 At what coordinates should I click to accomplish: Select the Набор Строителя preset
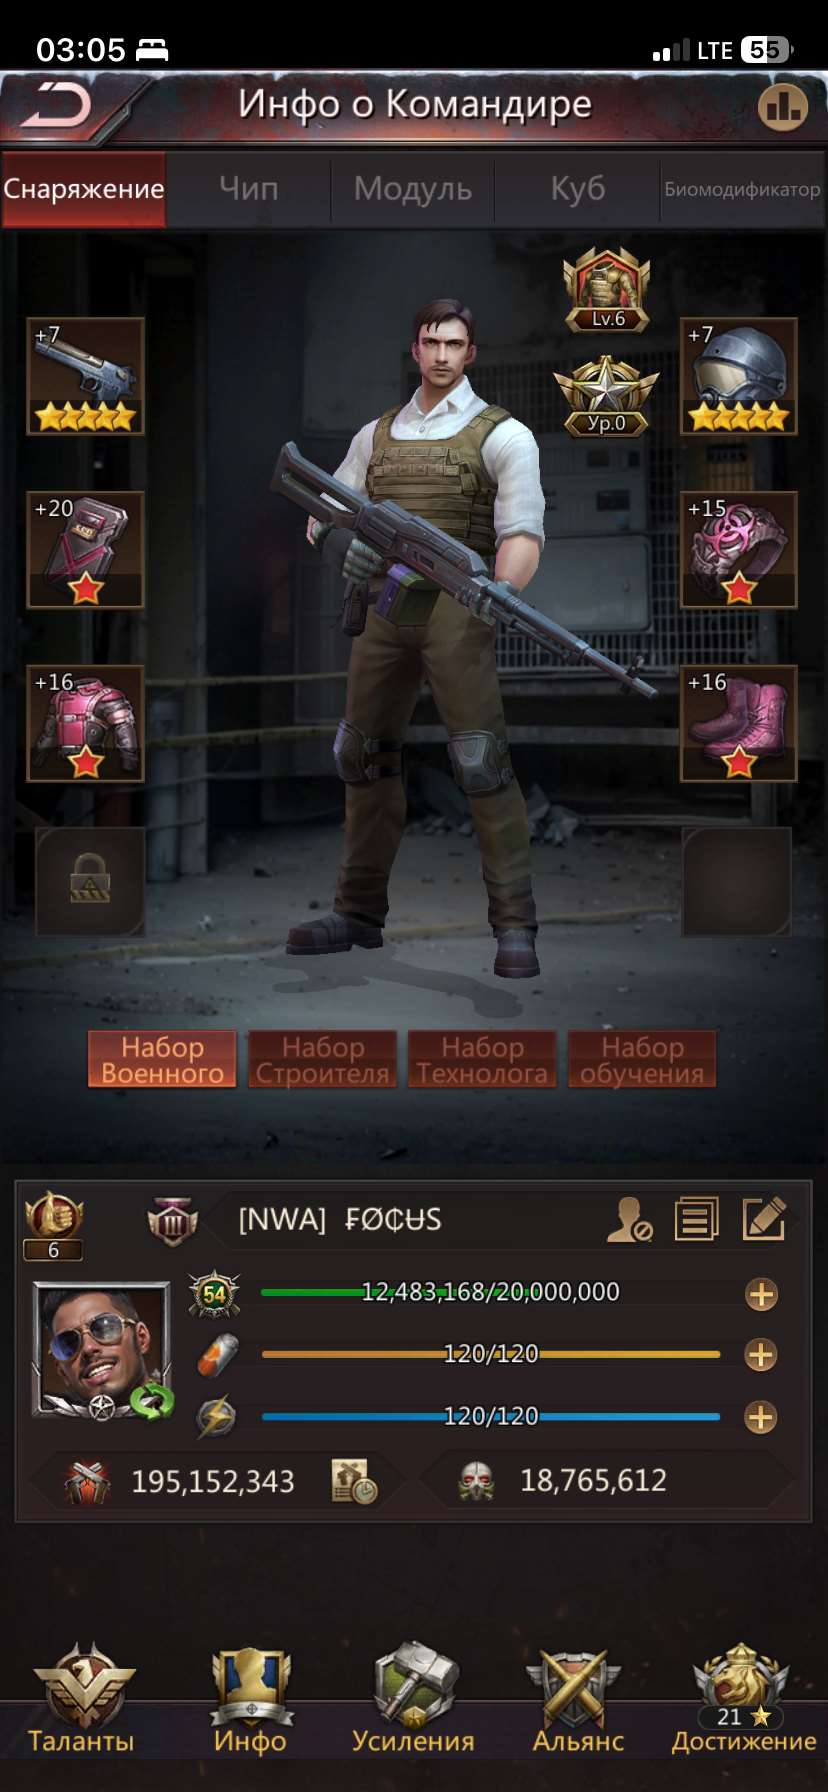[x=322, y=1060]
